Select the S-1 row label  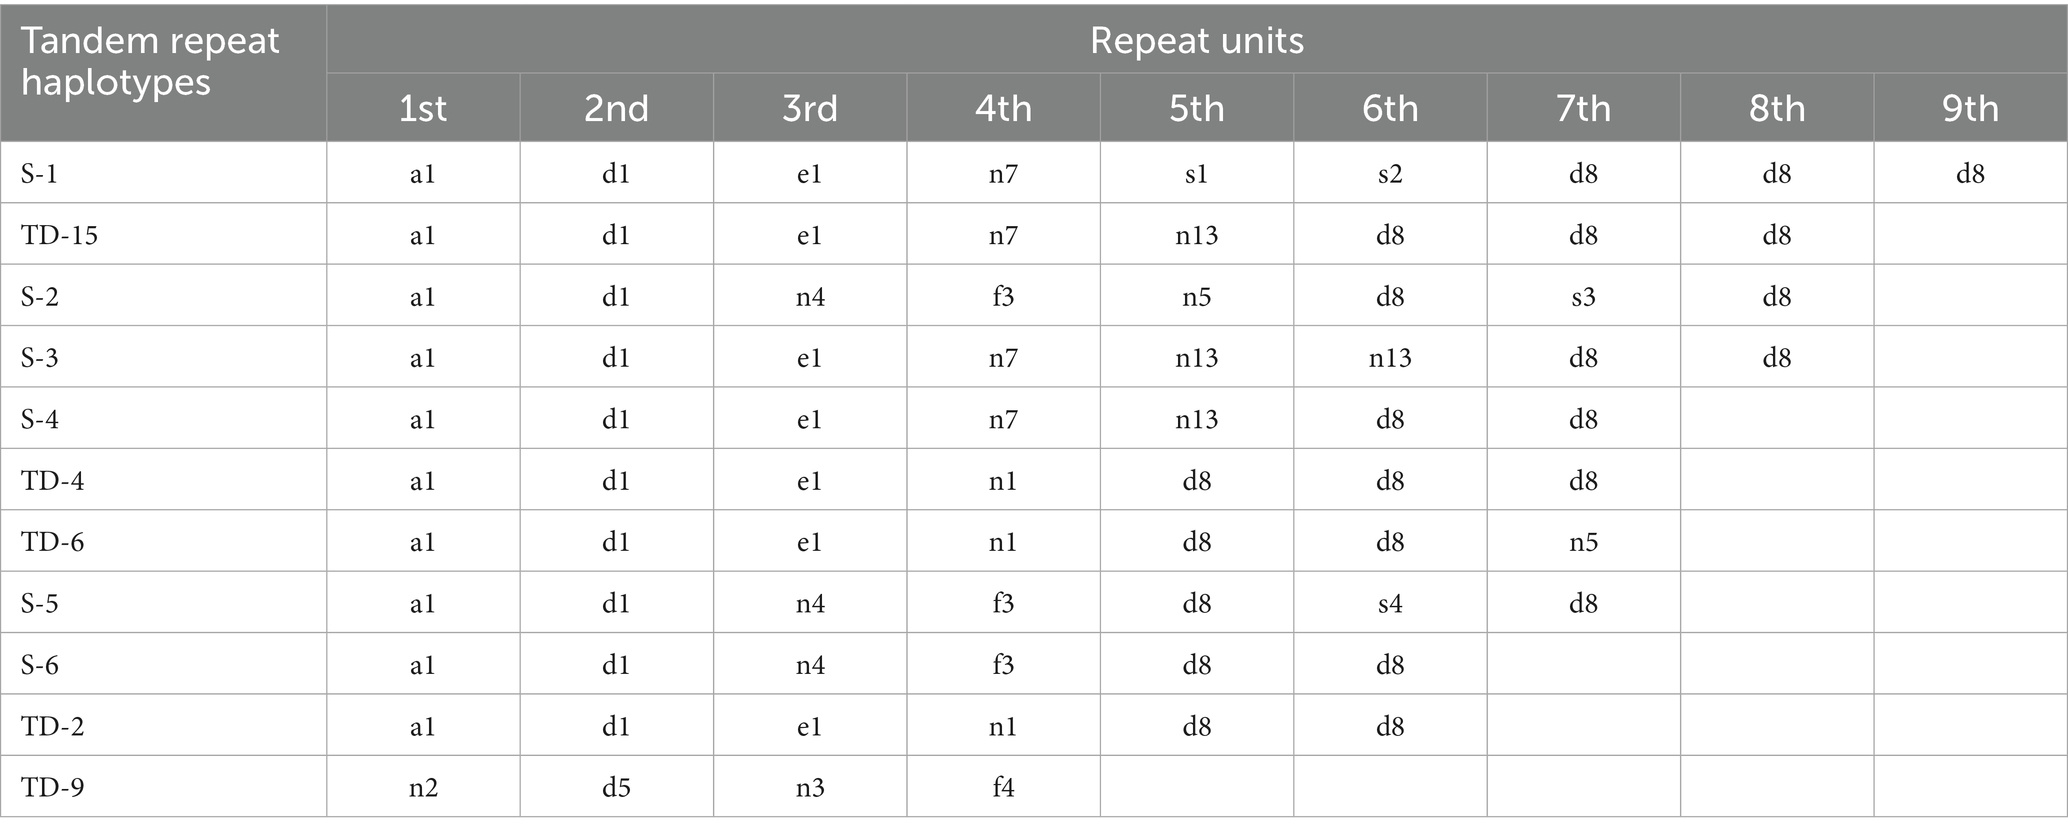40,174
